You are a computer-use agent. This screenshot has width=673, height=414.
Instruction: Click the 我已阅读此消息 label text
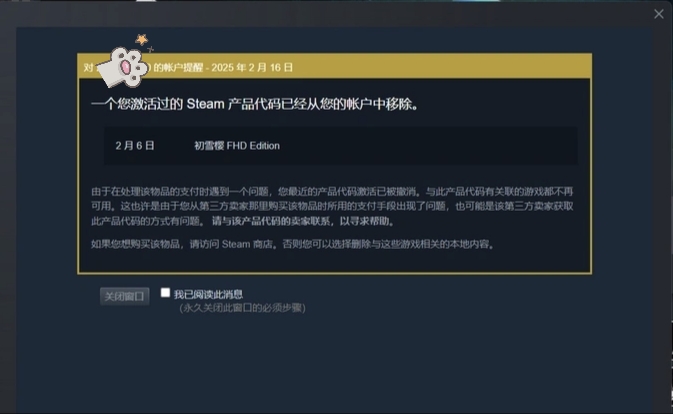(x=208, y=294)
